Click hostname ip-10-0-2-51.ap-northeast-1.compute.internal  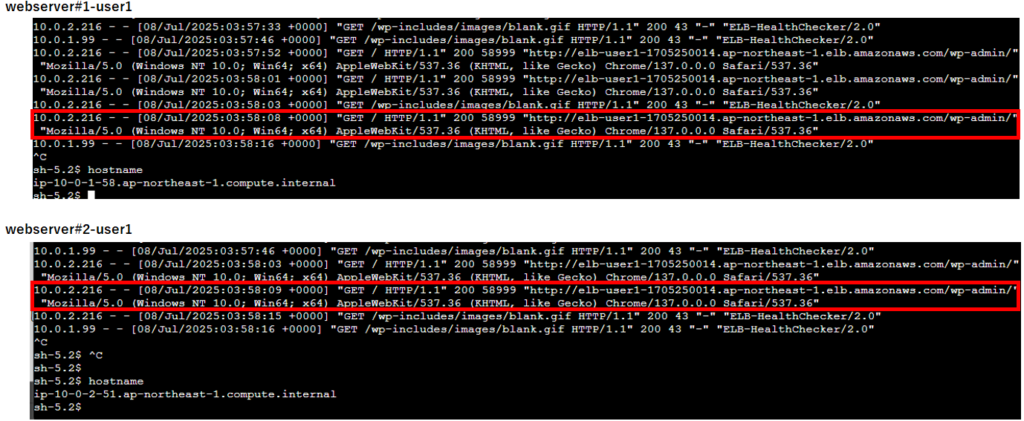[184, 394]
